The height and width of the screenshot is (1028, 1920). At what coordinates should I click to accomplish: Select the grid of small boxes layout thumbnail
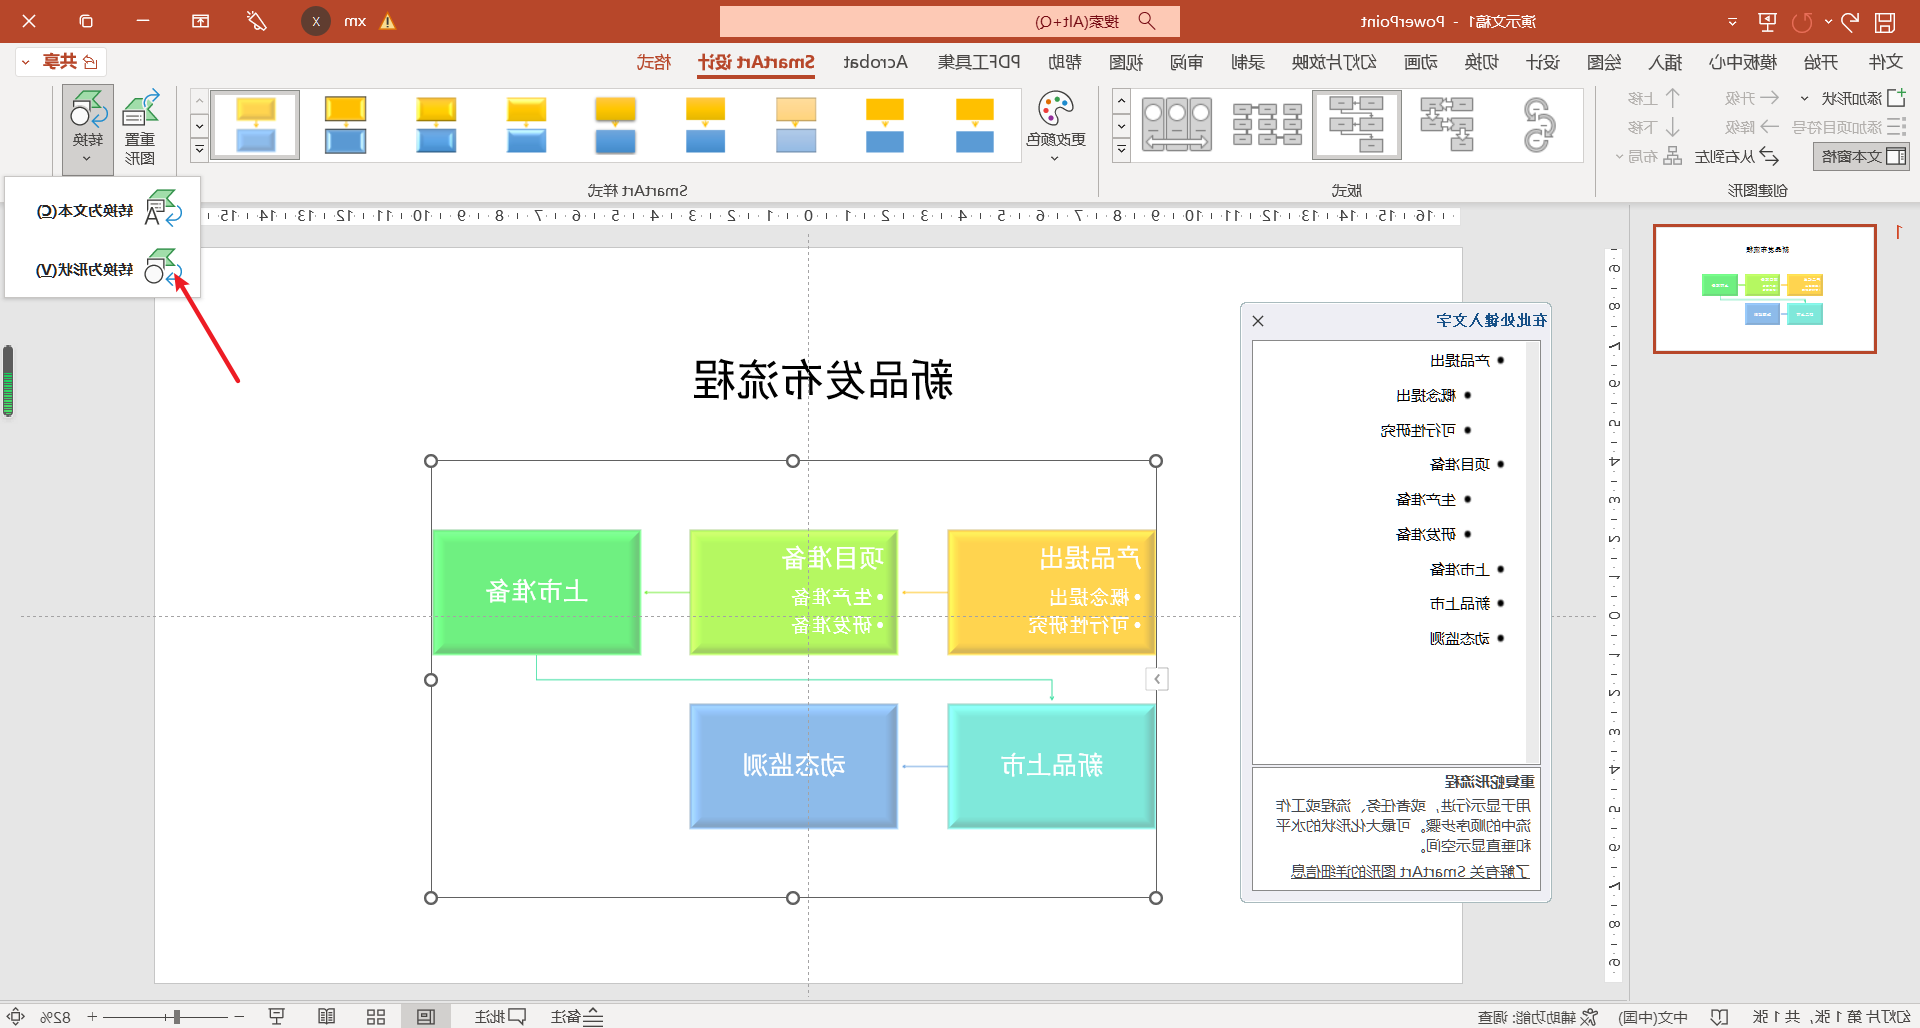[x=1267, y=124]
